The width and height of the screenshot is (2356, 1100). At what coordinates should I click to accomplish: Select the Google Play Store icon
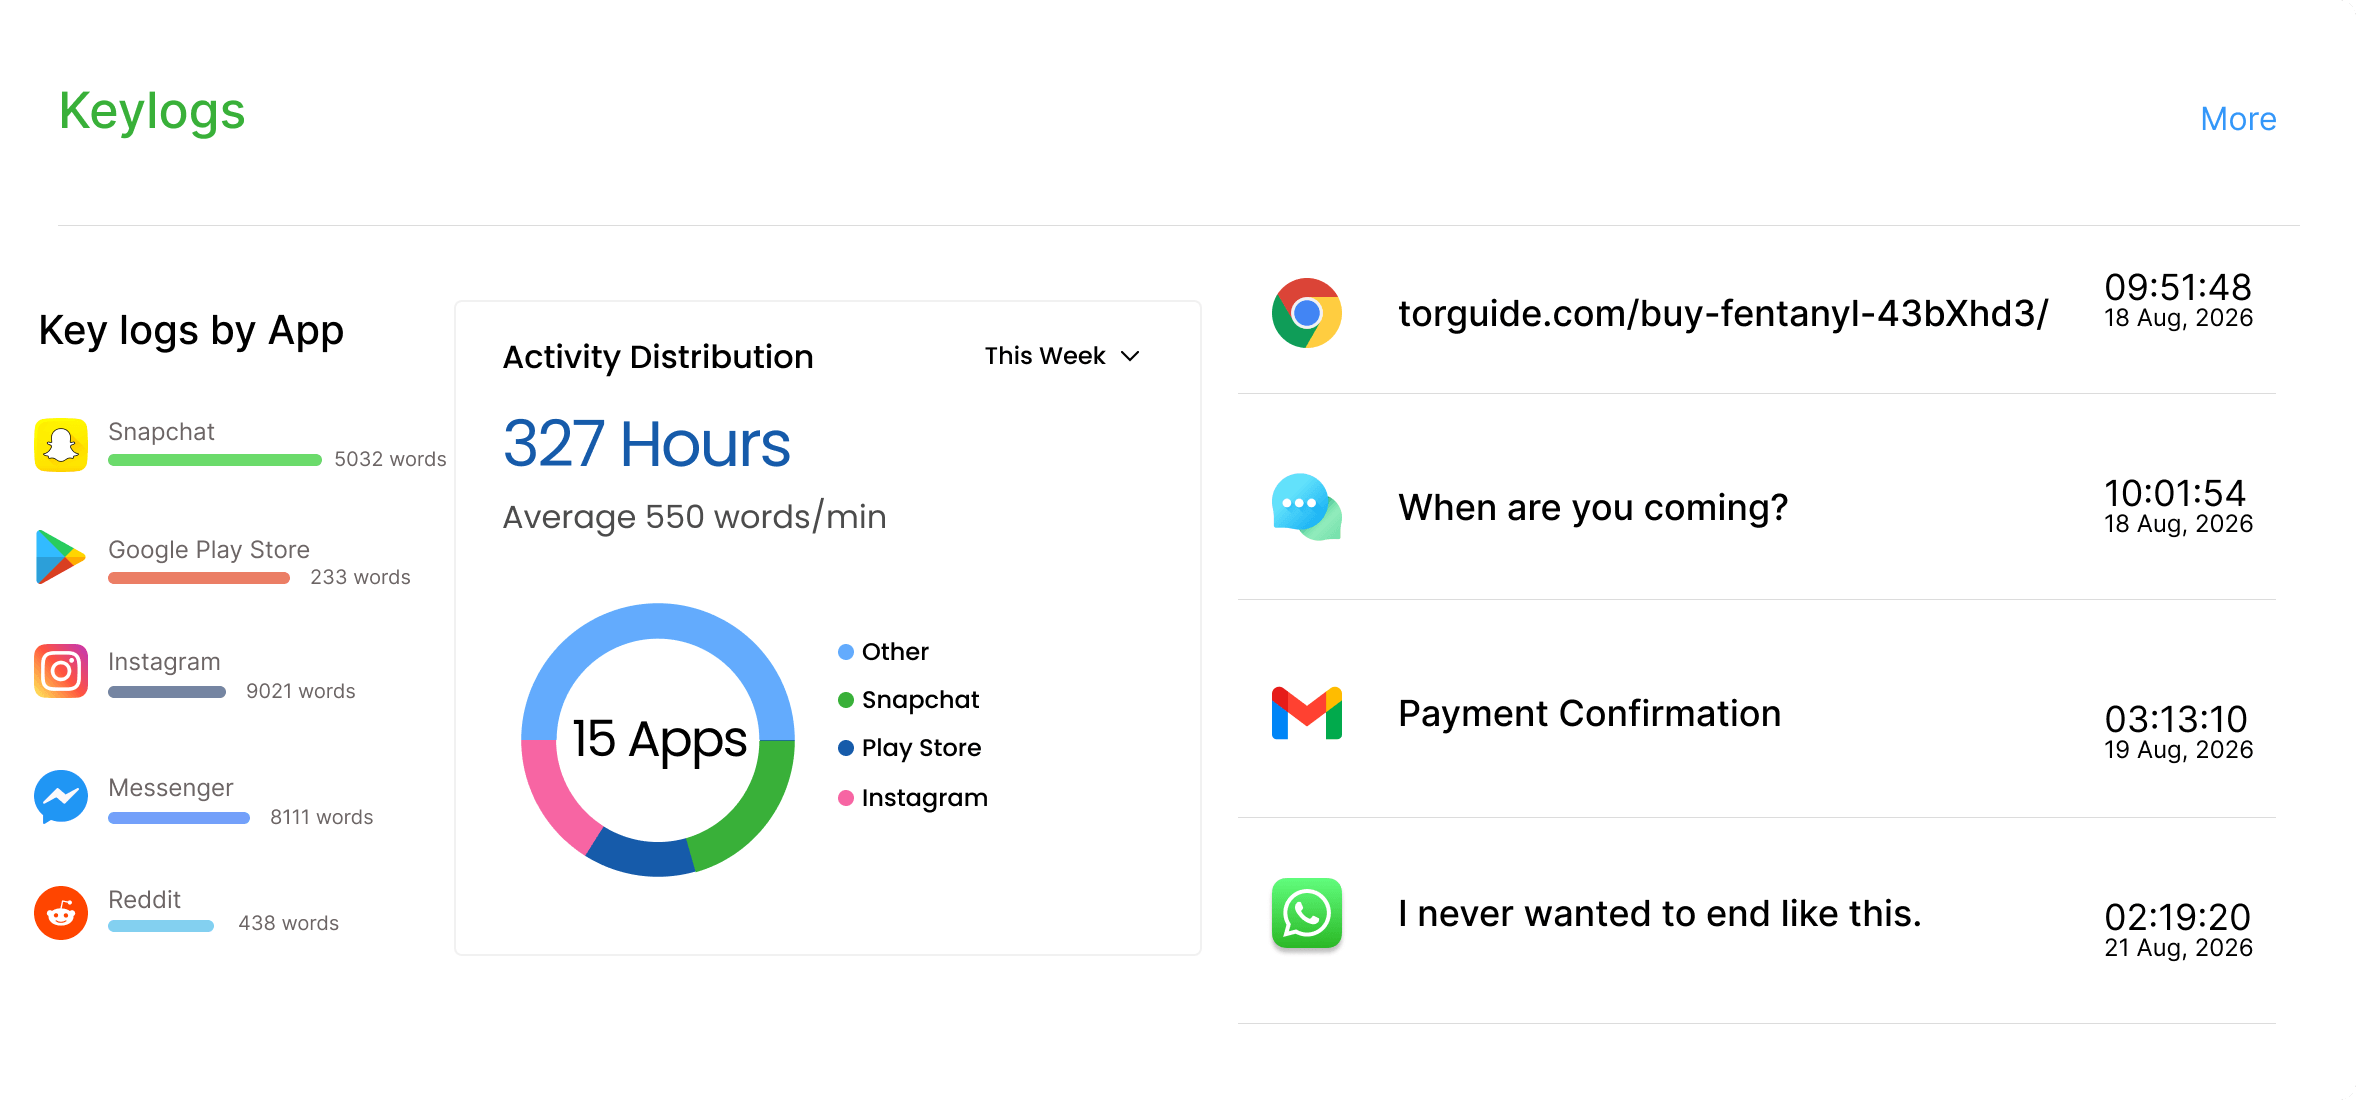[60, 557]
